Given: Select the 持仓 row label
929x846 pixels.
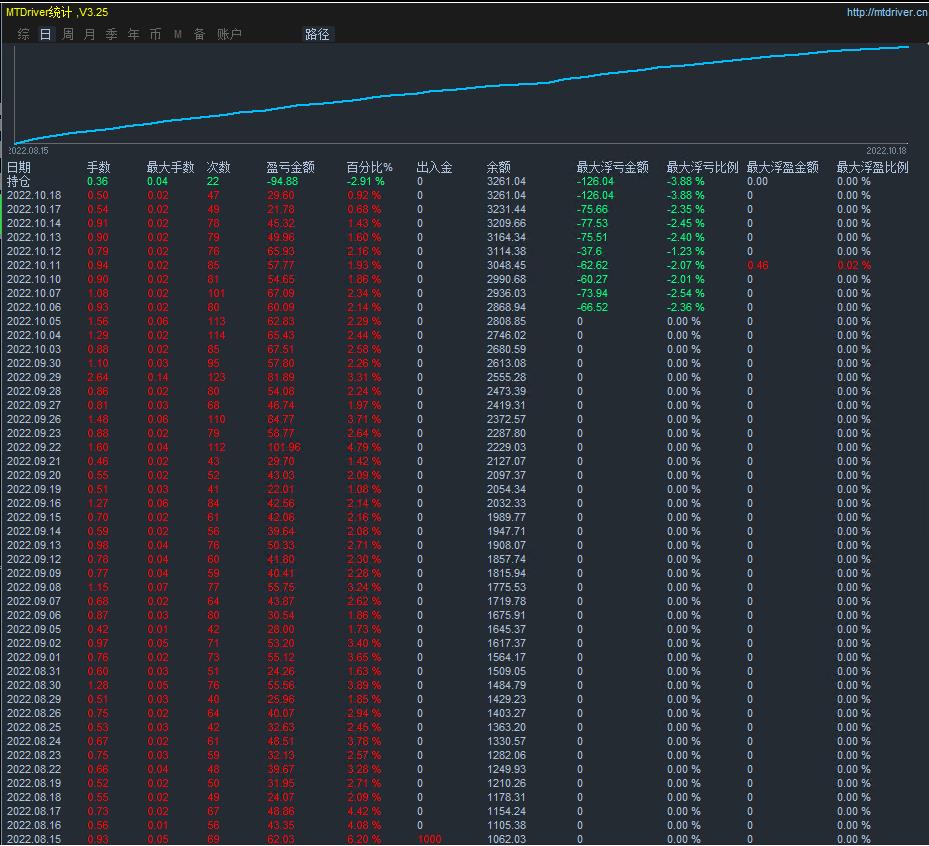Looking at the screenshot, I should (x=18, y=181).
